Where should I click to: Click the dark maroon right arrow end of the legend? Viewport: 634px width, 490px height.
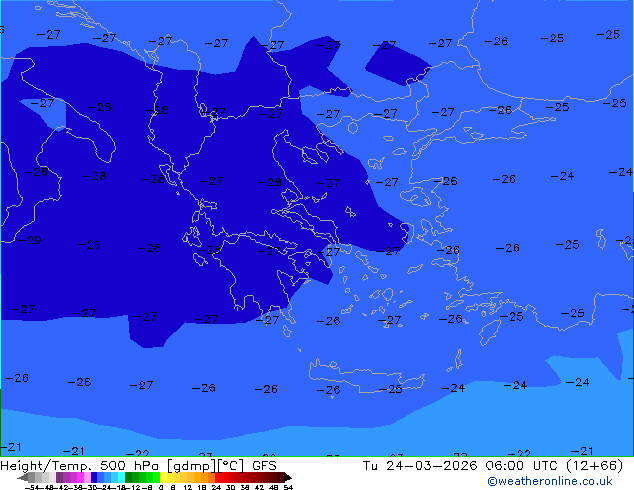(287, 478)
